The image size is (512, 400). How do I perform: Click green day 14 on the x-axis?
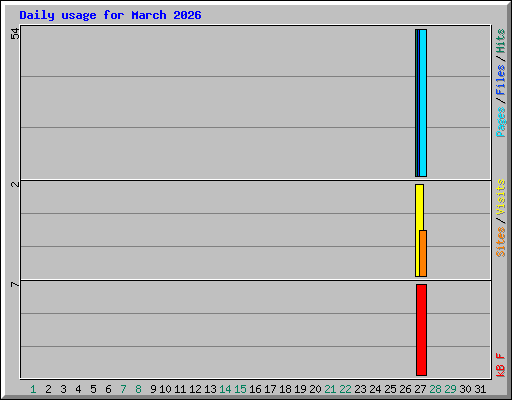(225, 389)
